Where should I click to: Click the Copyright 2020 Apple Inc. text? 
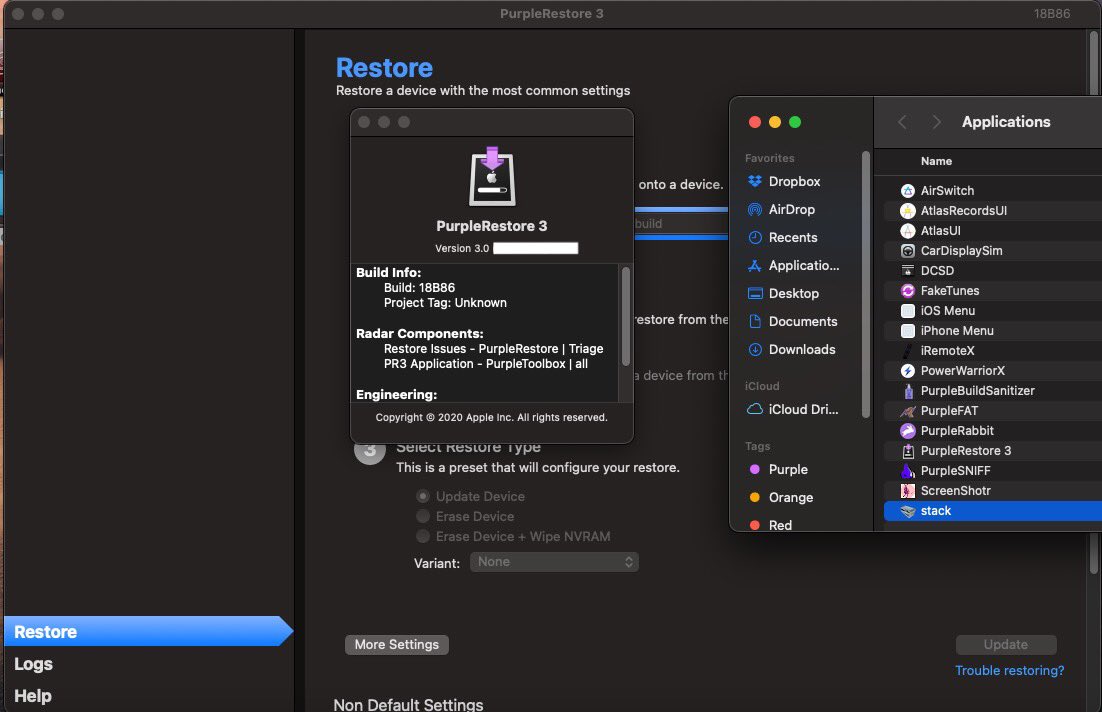pos(491,418)
